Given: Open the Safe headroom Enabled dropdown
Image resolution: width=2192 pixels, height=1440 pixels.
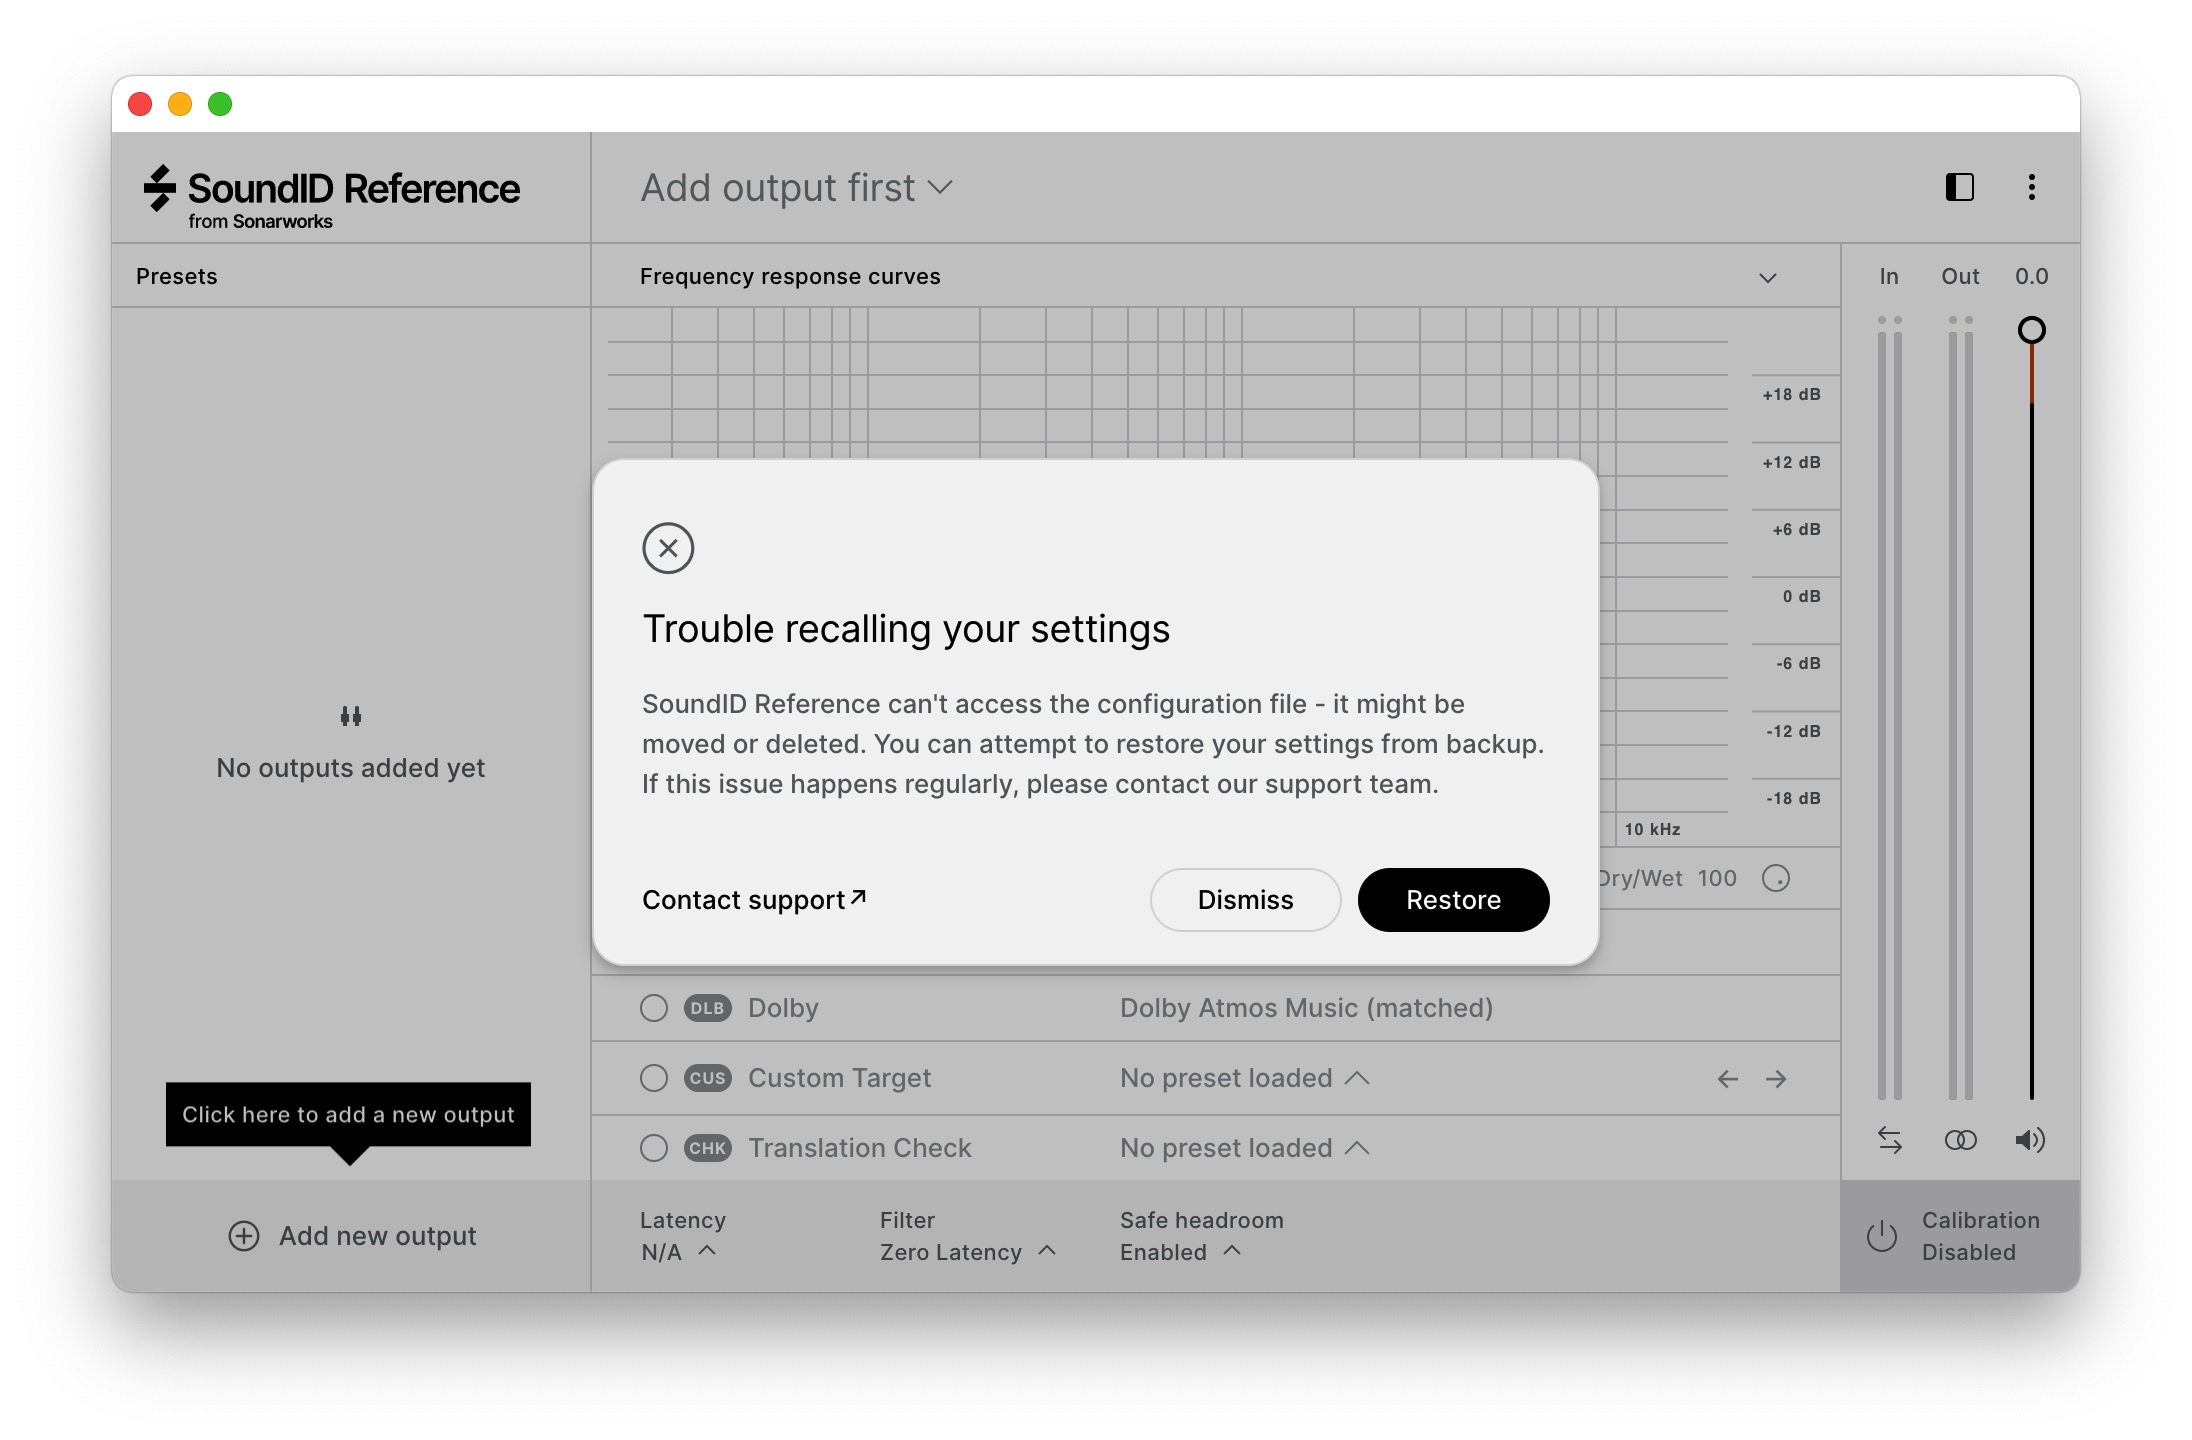Looking at the screenshot, I should pyautogui.click(x=1181, y=1252).
